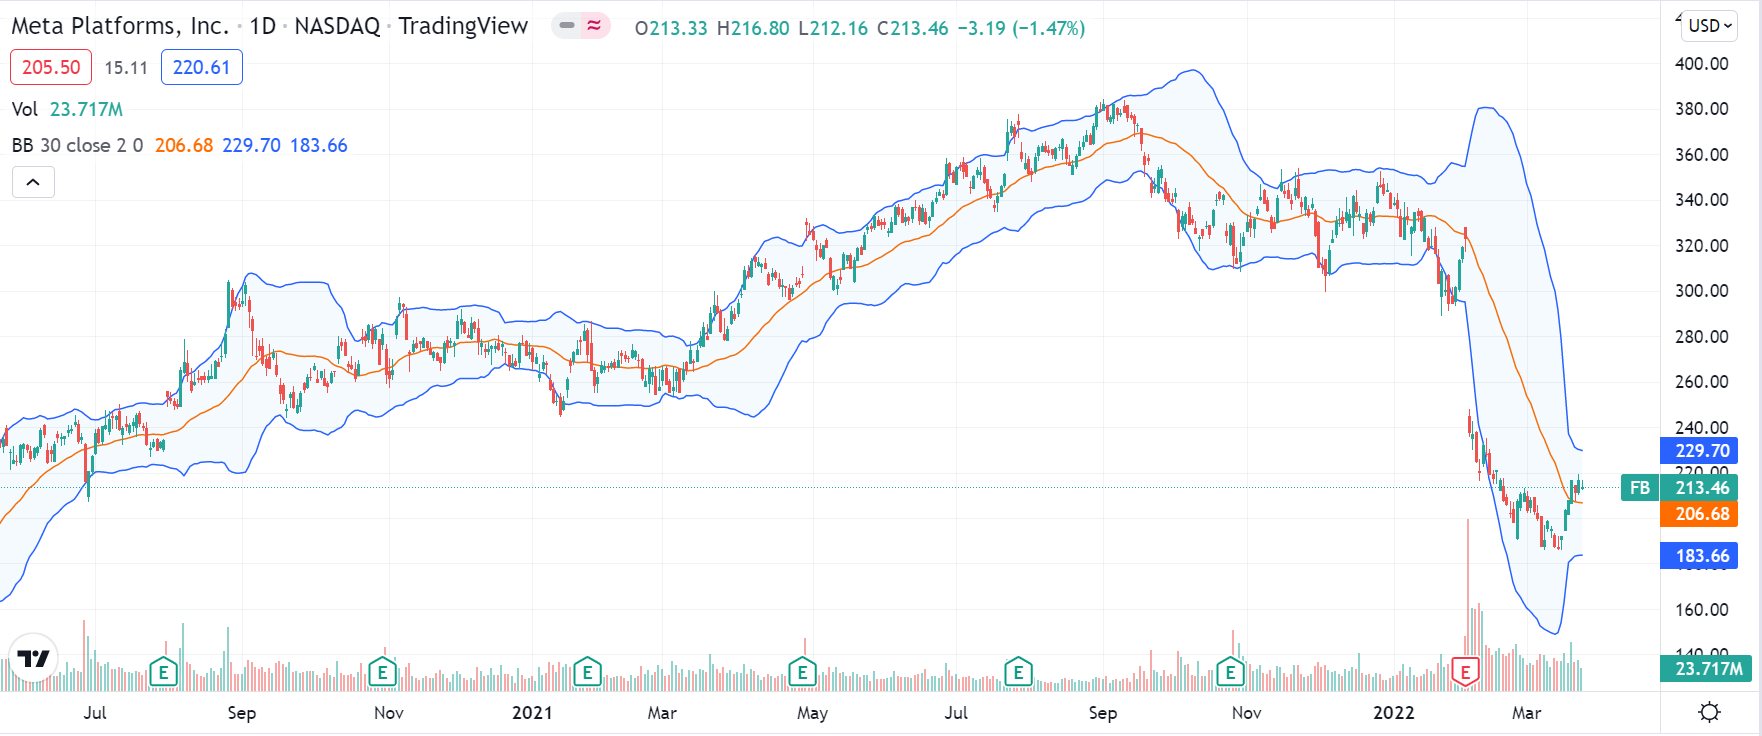Click the pink approximately-equal data status icon

point(594,26)
